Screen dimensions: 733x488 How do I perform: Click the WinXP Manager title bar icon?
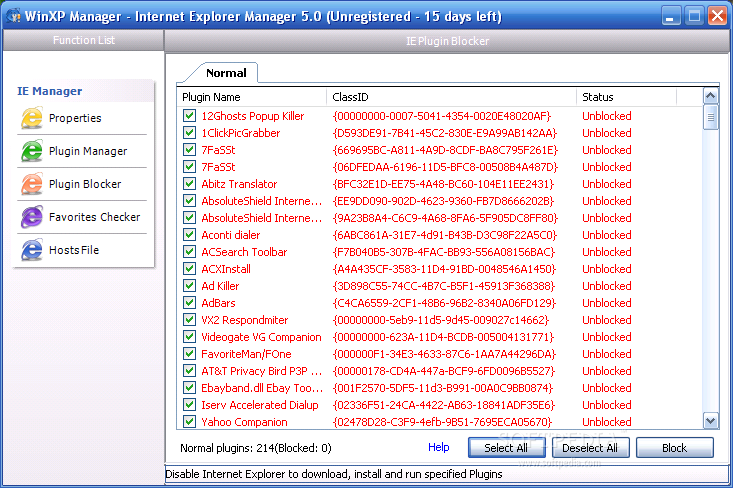click(x=14, y=16)
